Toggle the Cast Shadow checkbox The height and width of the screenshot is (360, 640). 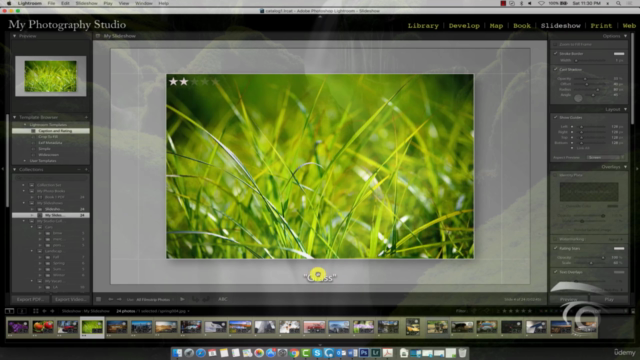[556, 69]
